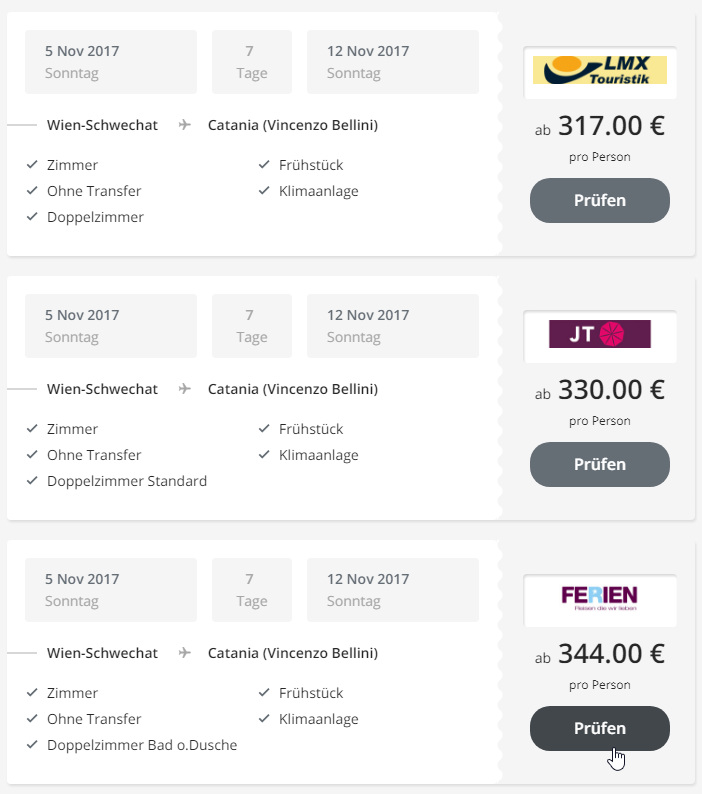Click the airplane icon in the 344.00 € offer

185,653
